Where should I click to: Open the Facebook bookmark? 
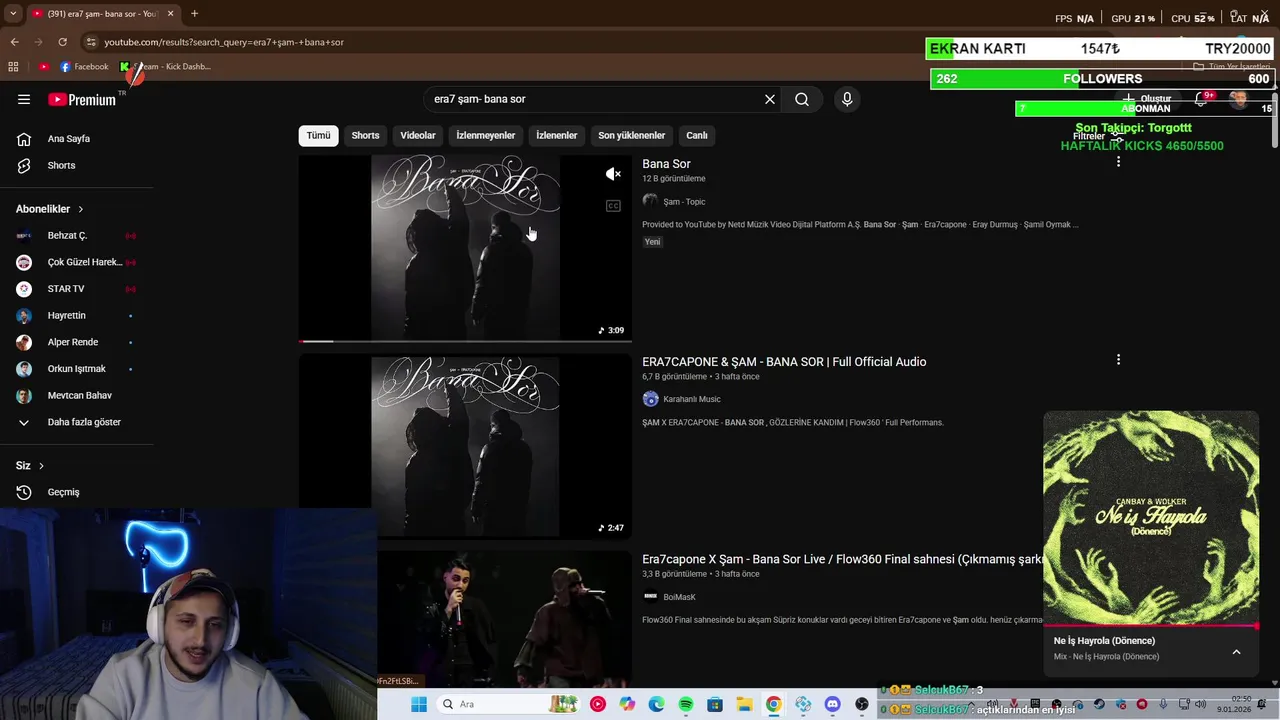coord(84,67)
